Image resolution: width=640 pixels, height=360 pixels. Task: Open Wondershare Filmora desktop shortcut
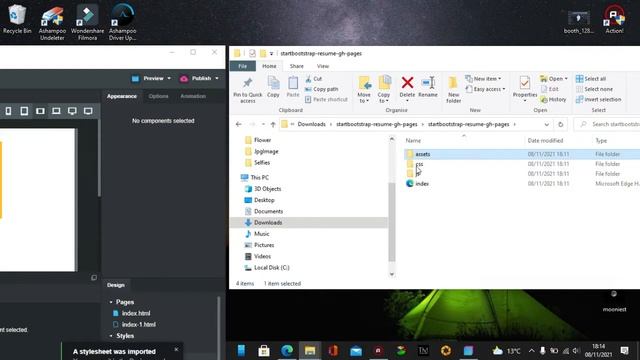[87, 22]
